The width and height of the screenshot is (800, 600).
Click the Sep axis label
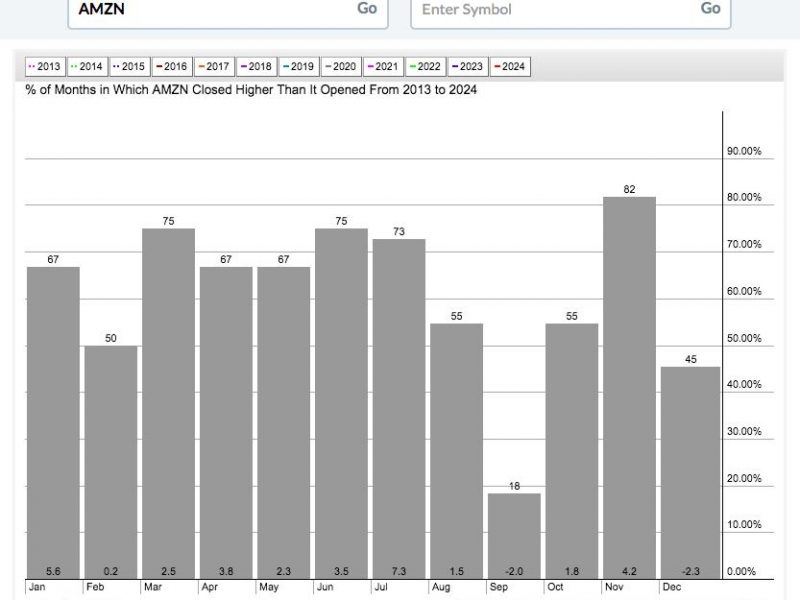pyautogui.click(x=499, y=587)
